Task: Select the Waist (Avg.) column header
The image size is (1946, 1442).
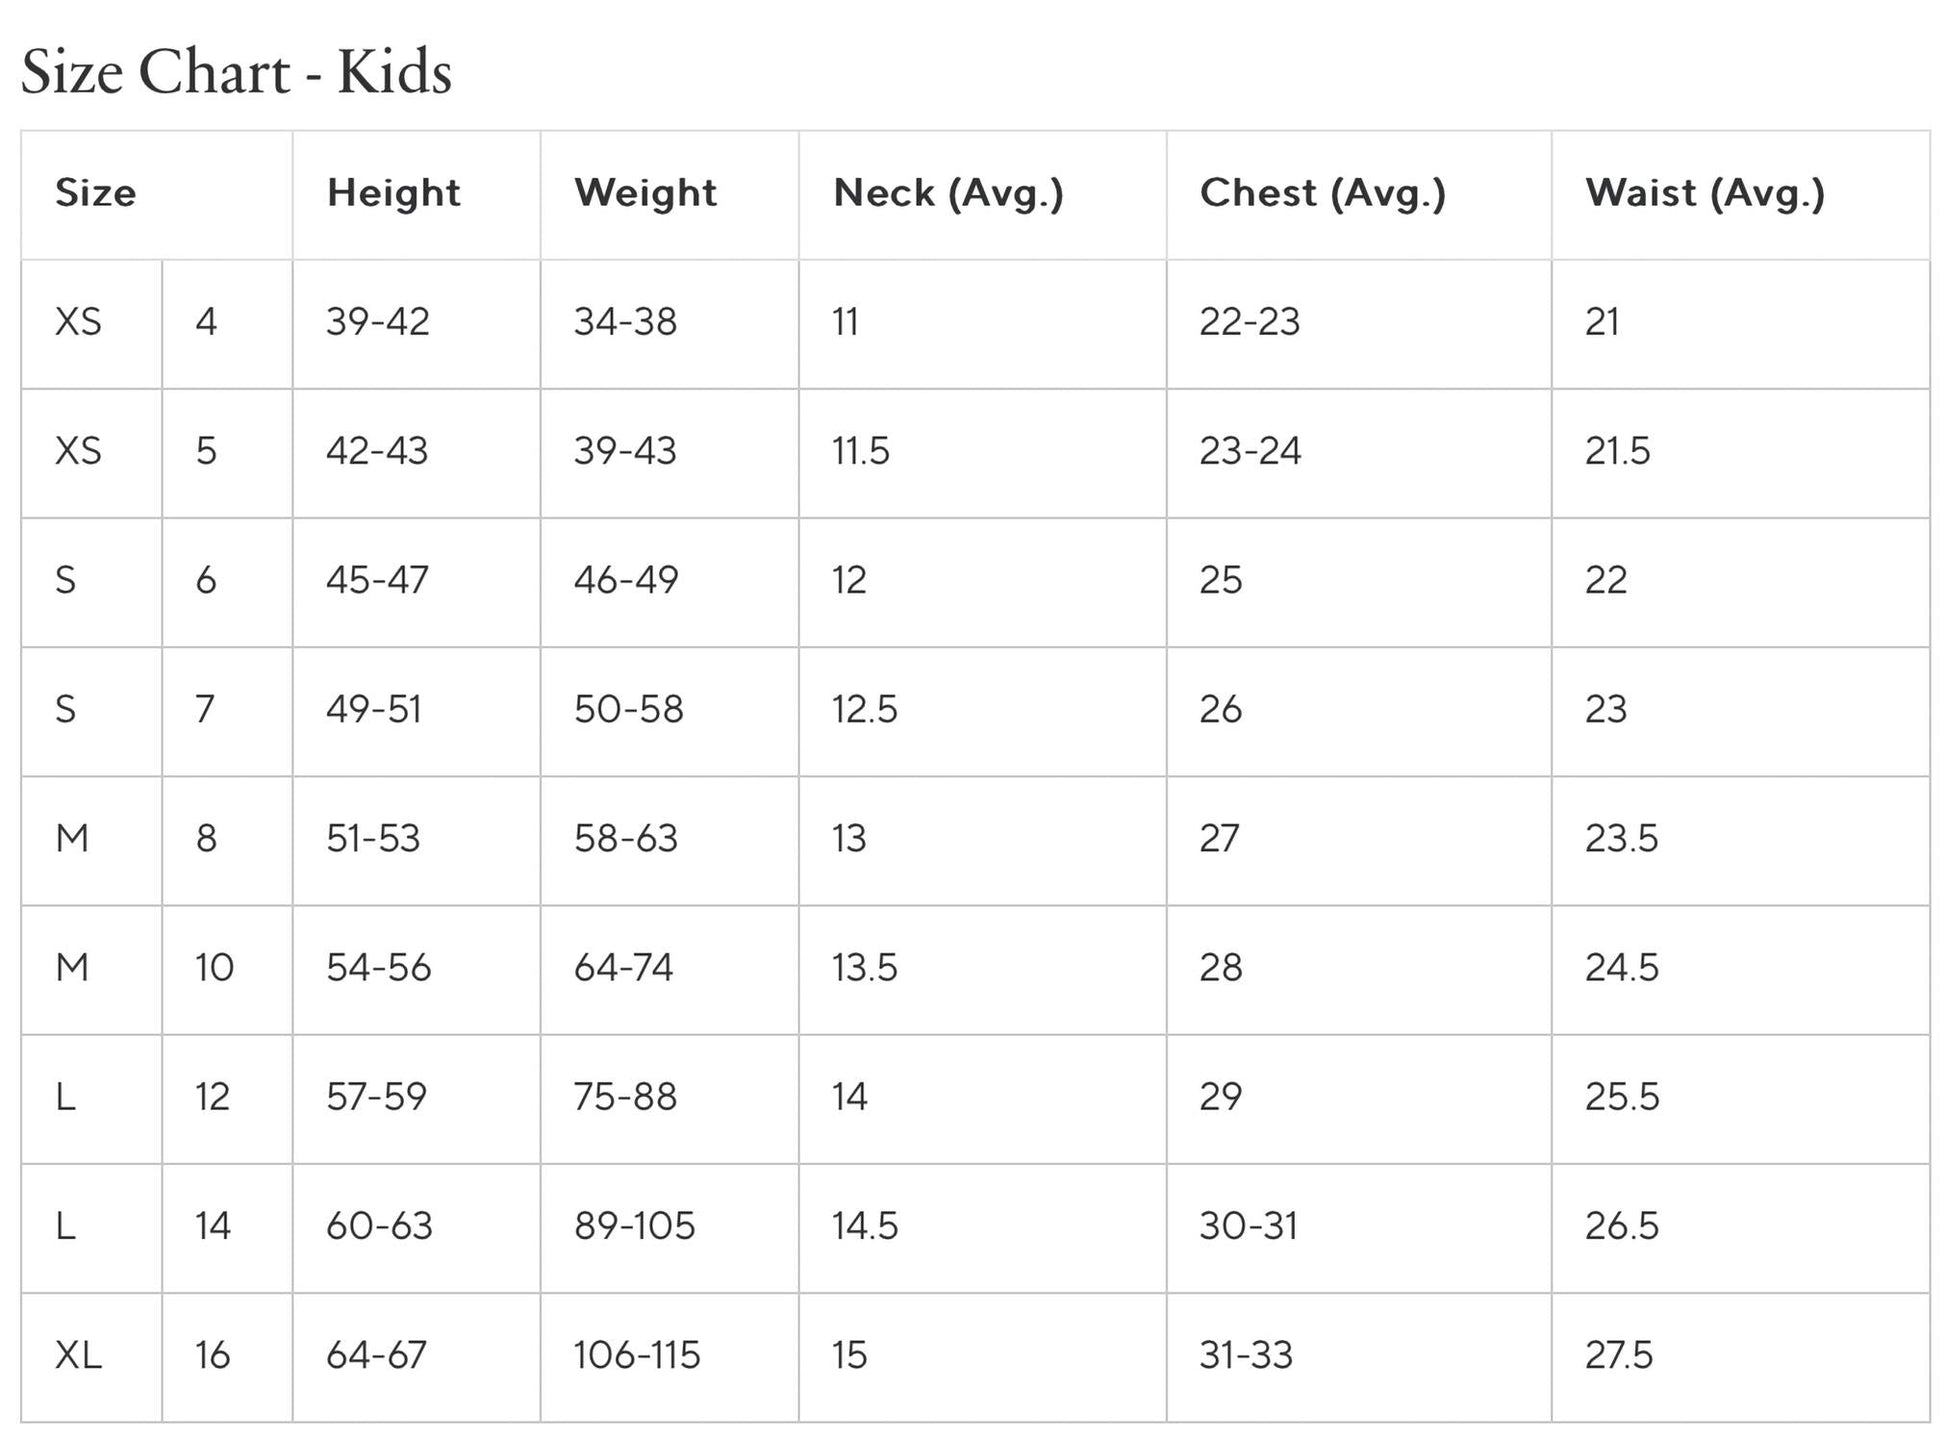Action: (1704, 193)
